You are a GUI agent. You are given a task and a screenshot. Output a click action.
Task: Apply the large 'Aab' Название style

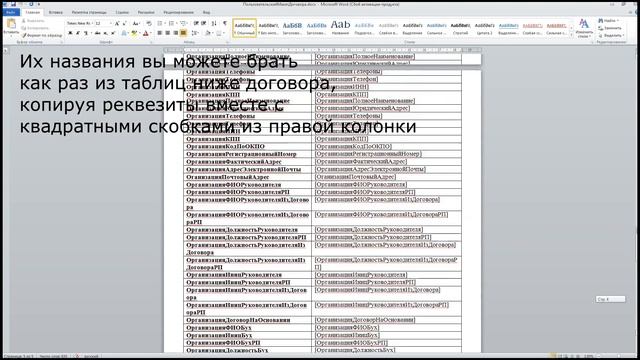pyautogui.click(x=340, y=28)
